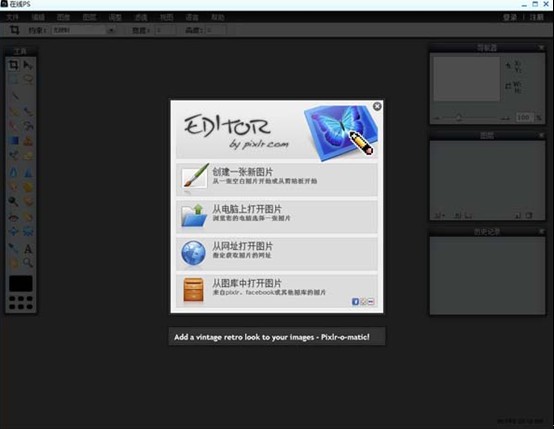Viewport: 554px width, 429px height.
Task: Open the Pixlr-o-matic vintage retro banner
Action: click(277, 336)
